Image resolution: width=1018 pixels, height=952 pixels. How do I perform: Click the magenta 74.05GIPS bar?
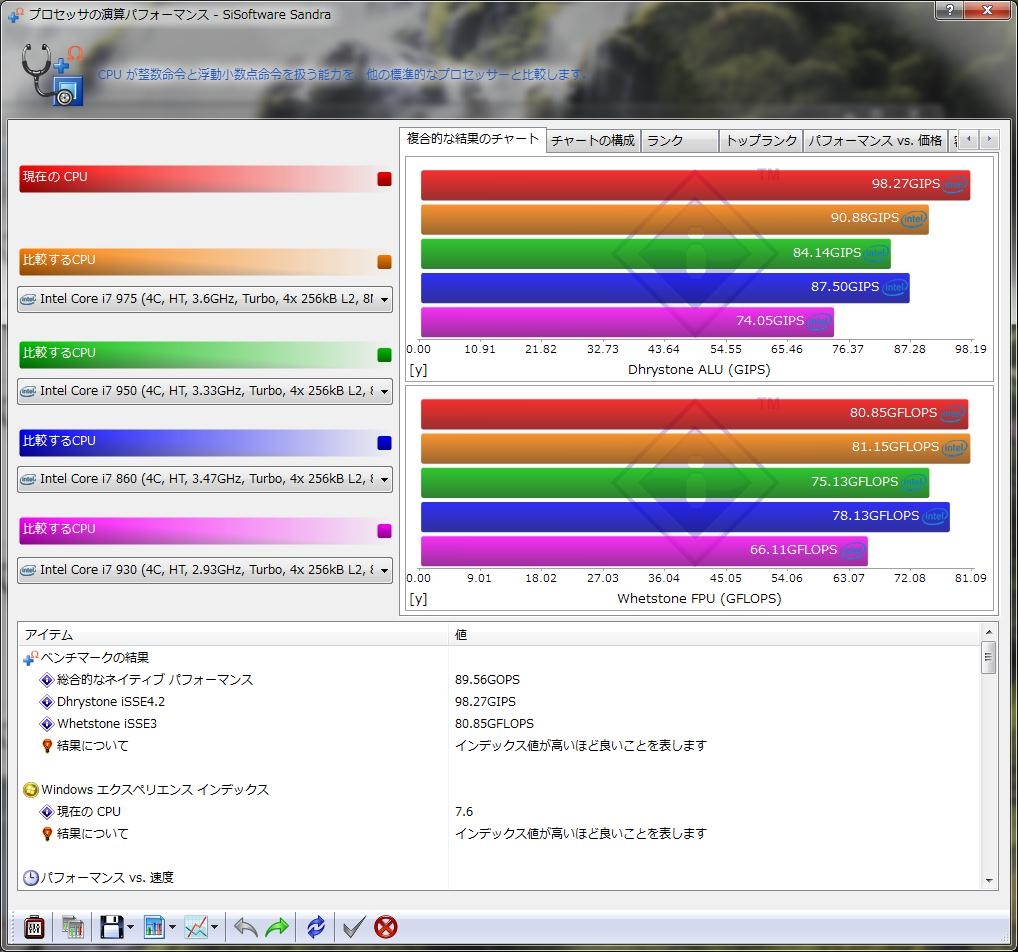pyautogui.click(x=627, y=322)
